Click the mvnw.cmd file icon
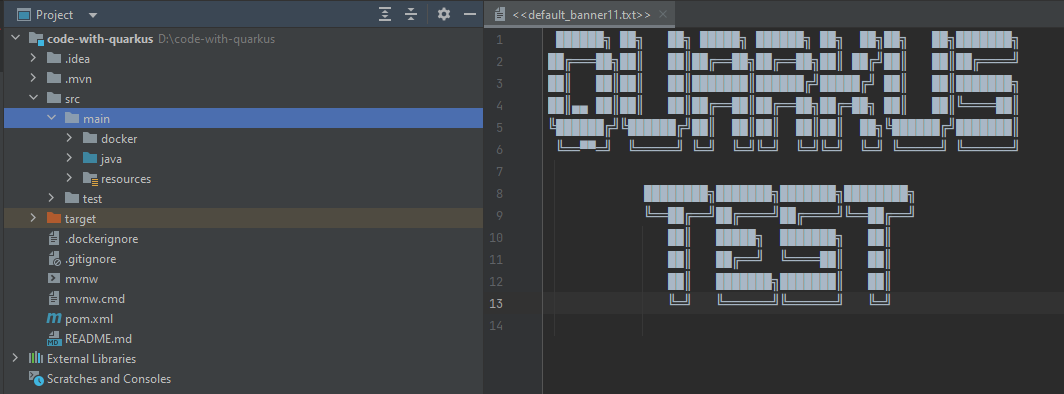Image resolution: width=1064 pixels, height=394 pixels. click(54, 299)
